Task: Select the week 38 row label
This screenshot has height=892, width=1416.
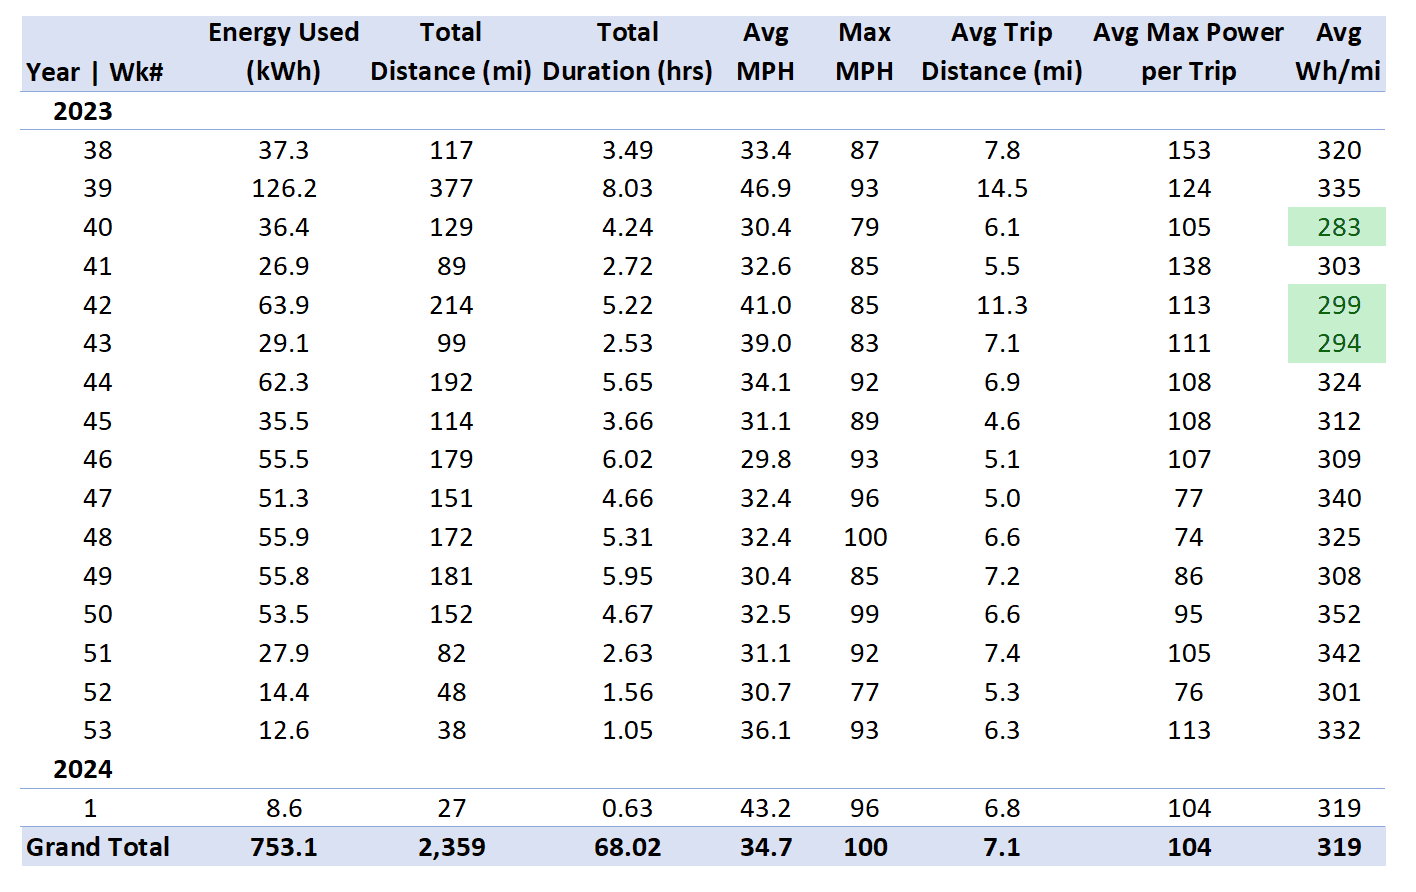Action: point(98,150)
